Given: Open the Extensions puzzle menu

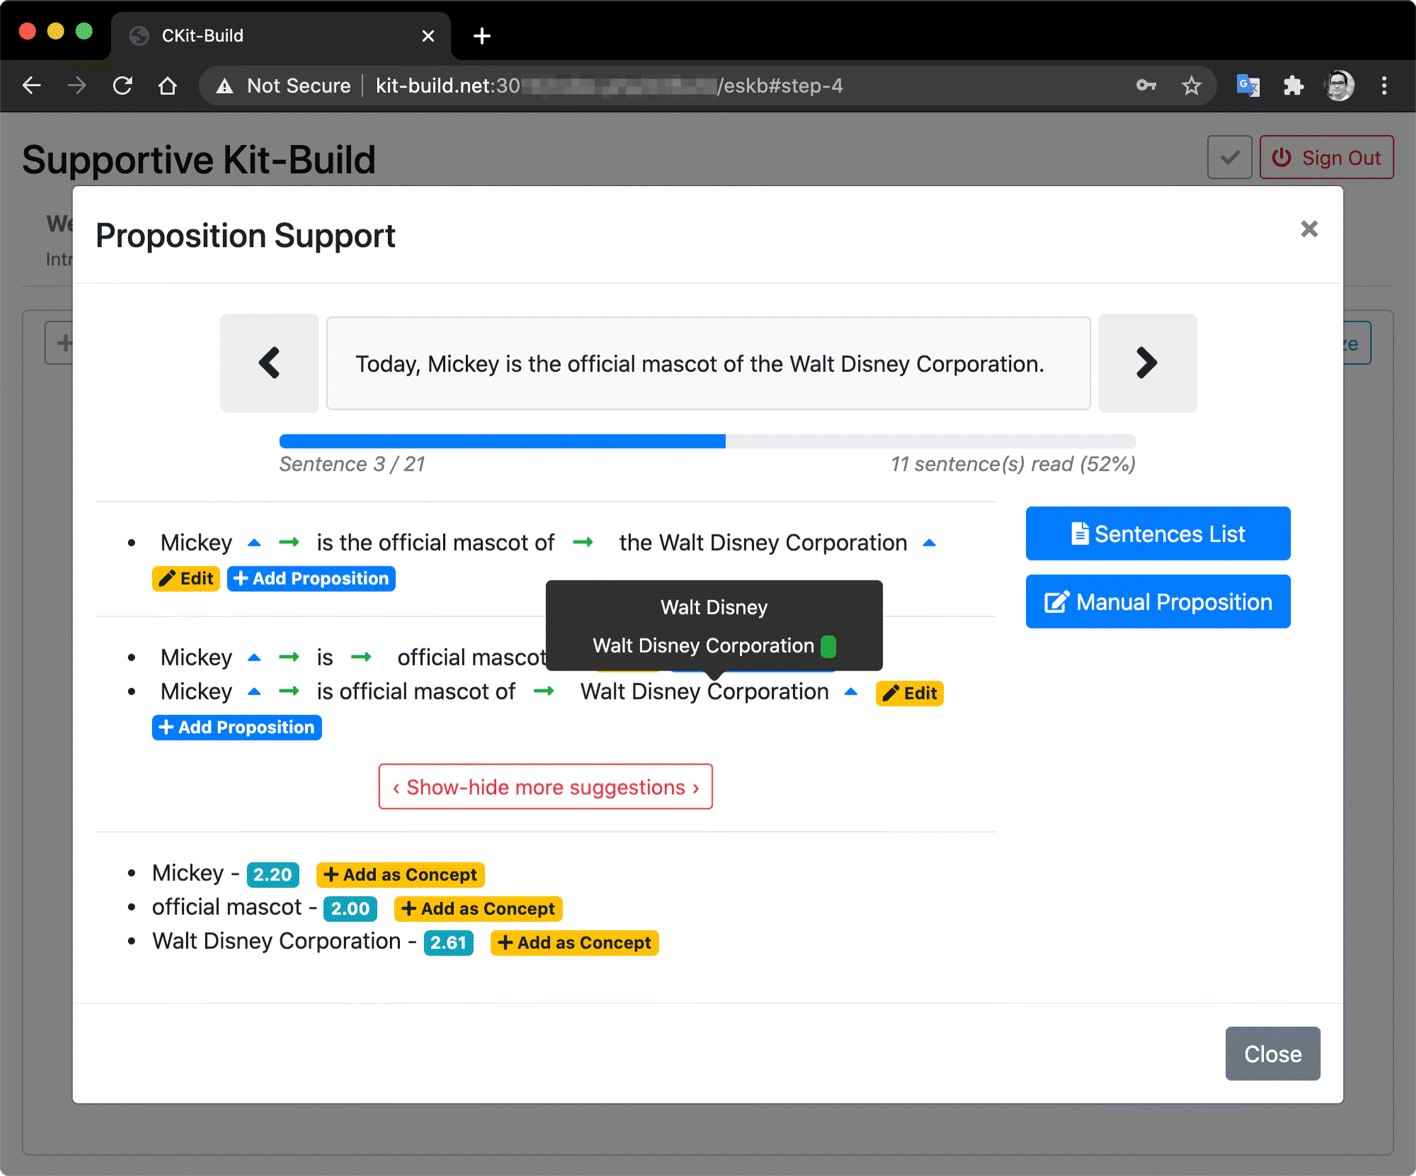Looking at the screenshot, I should click(x=1293, y=86).
